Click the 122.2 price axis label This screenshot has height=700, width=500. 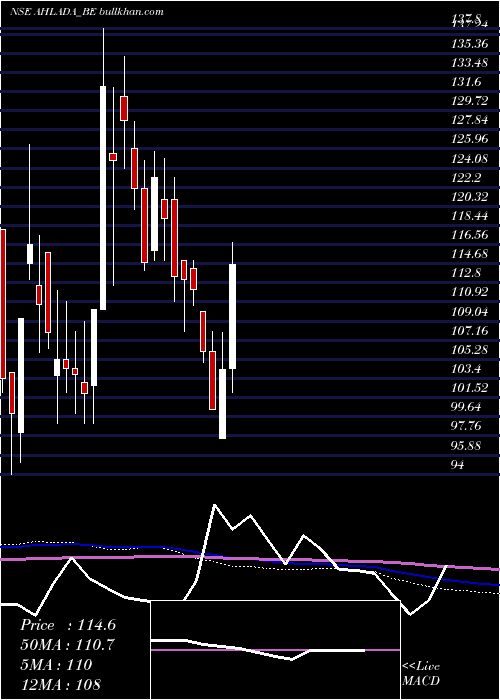click(466, 178)
